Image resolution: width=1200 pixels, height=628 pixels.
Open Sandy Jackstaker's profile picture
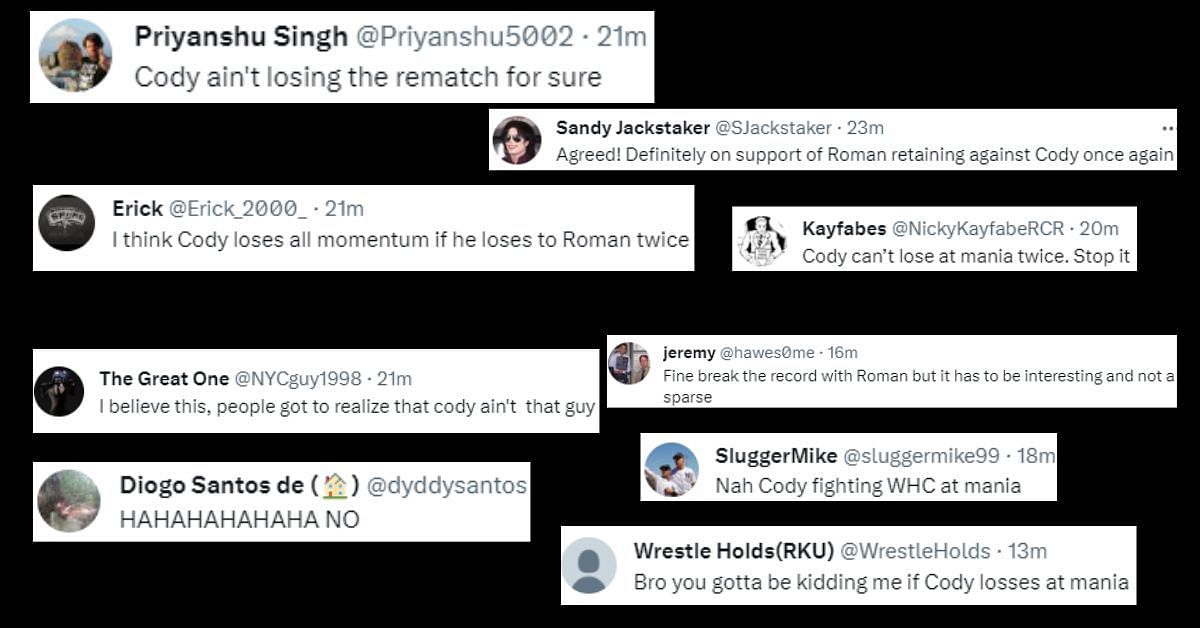517,140
